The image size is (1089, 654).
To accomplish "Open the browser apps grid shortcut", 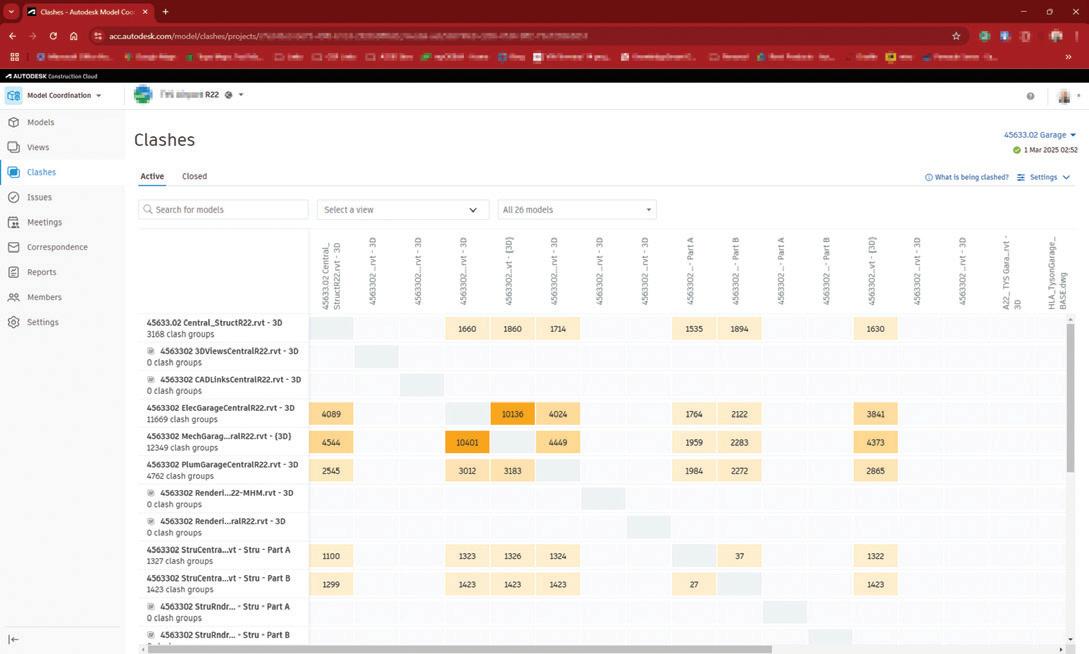I will (14, 57).
